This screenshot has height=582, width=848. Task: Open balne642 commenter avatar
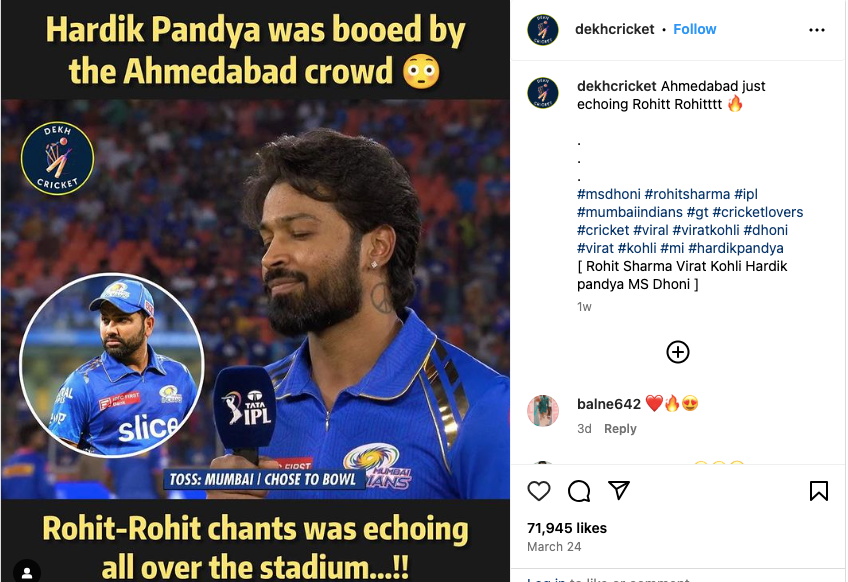click(543, 410)
